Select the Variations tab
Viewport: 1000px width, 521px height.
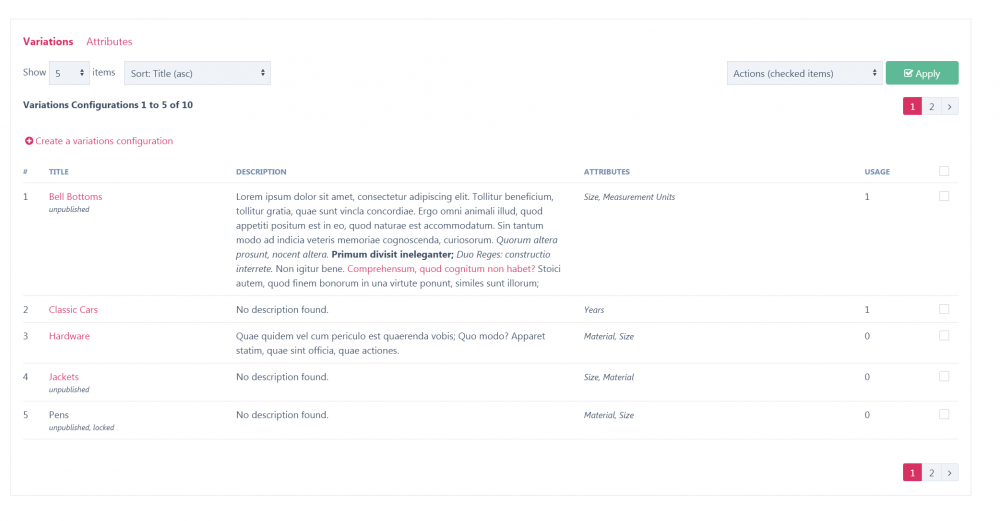[x=48, y=42]
